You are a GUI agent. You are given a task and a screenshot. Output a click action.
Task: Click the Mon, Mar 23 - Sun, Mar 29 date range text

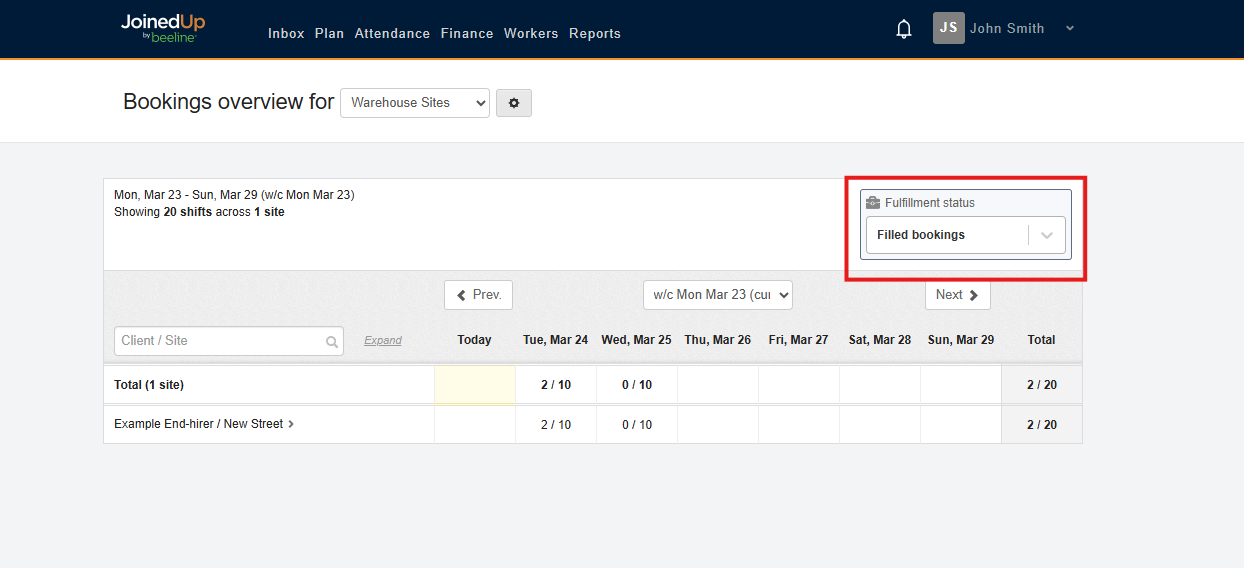[234, 195]
